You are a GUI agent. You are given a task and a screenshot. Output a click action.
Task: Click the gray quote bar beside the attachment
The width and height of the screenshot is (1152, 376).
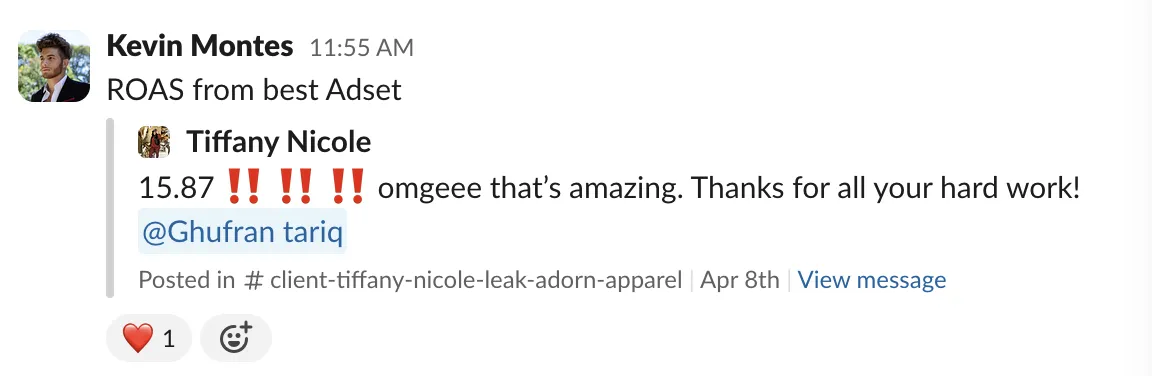[110, 208]
